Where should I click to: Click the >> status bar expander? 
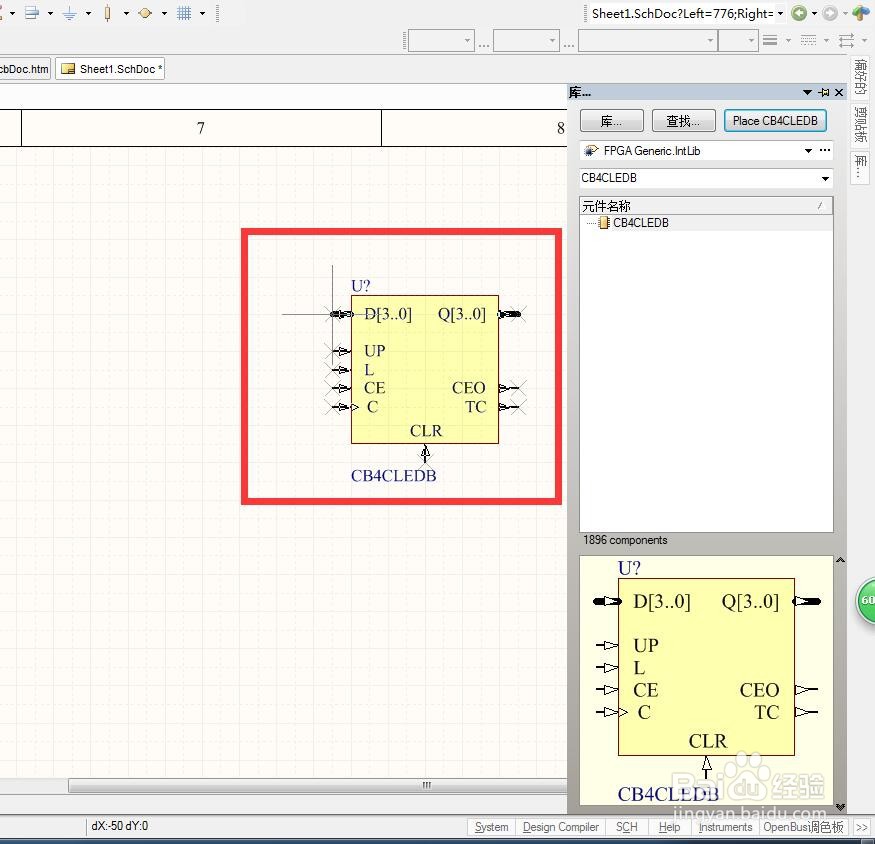(x=862, y=827)
